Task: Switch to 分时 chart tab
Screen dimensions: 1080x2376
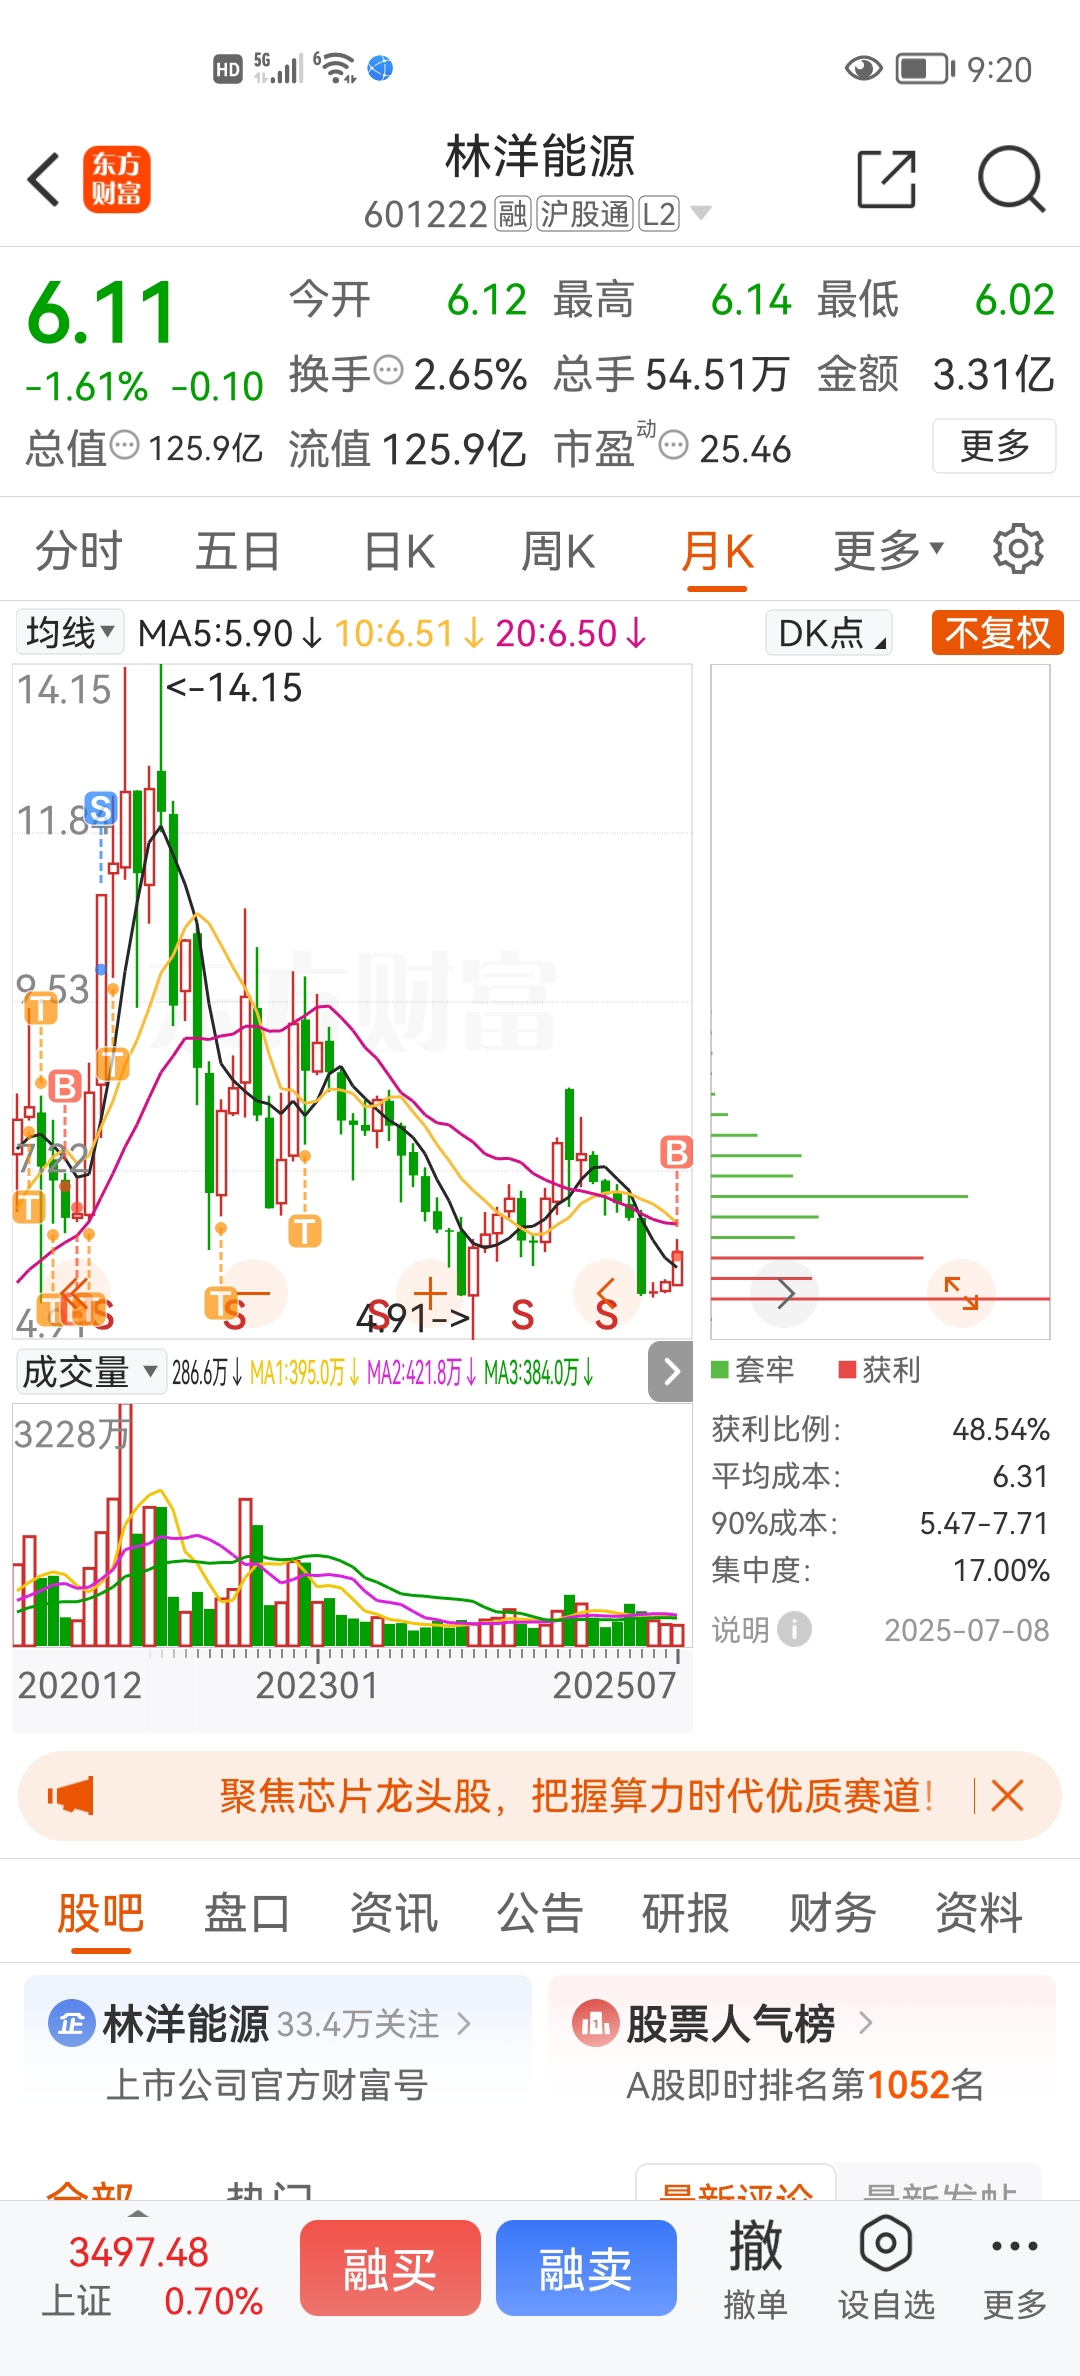Action: [78, 551]
